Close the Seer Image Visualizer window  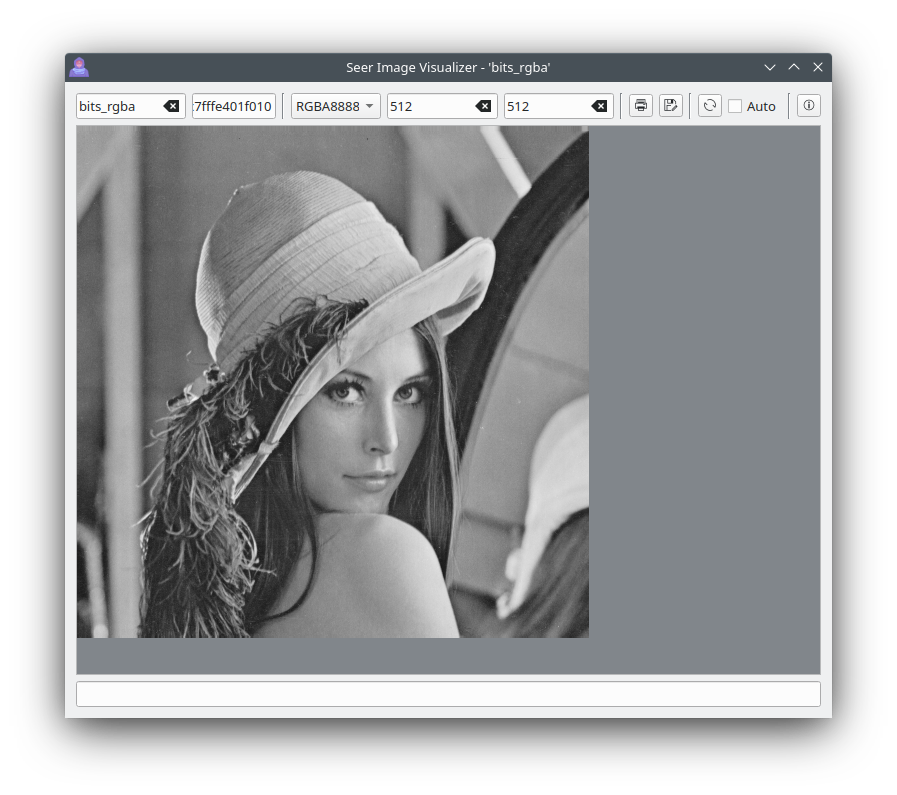[818, 67]
